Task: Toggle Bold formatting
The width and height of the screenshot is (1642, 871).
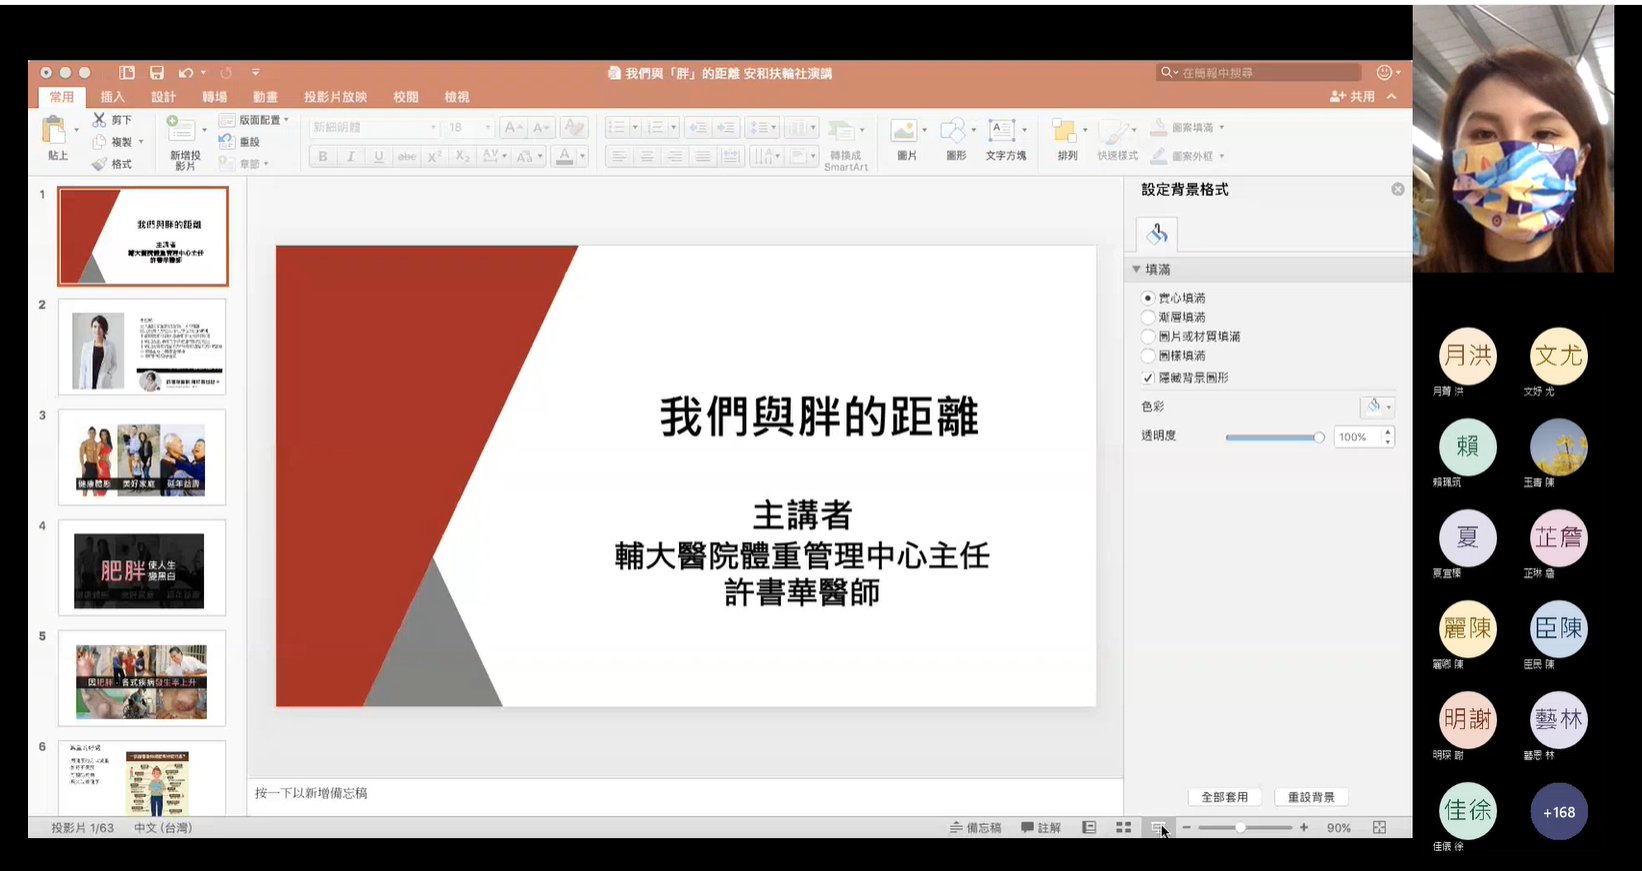Action: click(323, 157)
